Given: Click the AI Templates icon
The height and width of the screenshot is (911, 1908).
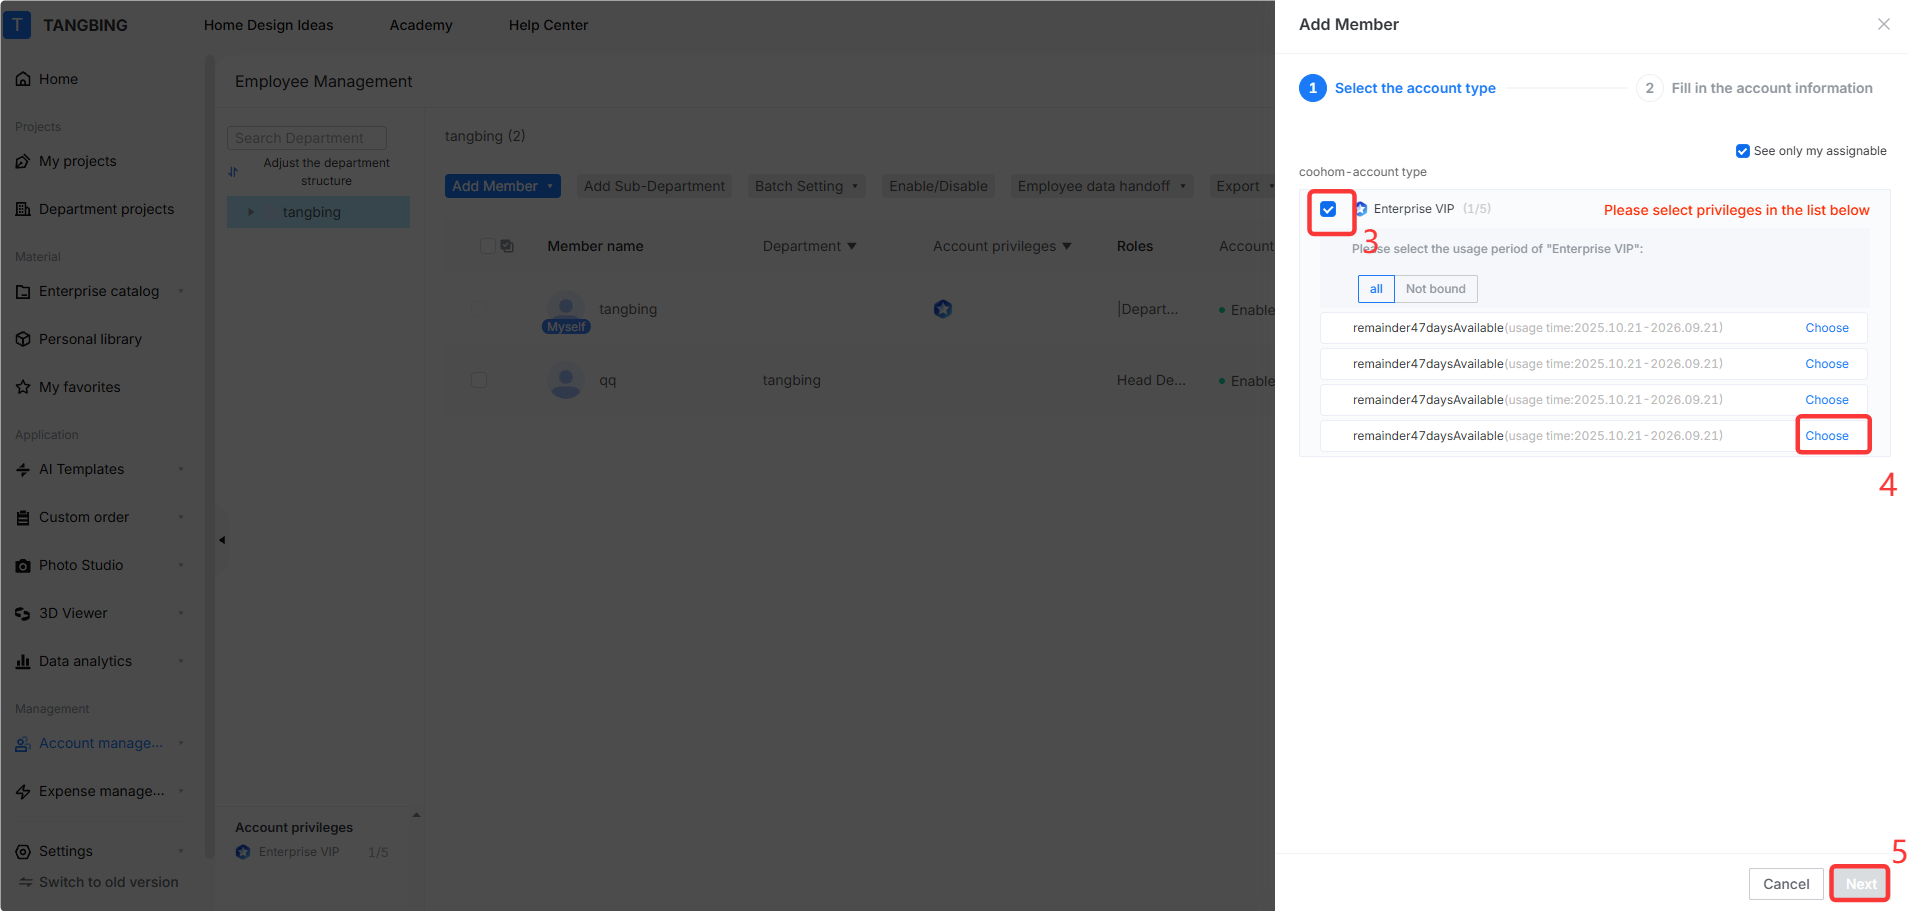Looking at the screenshot, I should coord(23,469).
